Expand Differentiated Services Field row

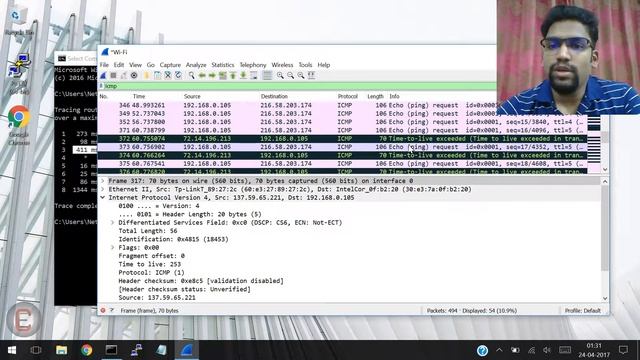113,222
